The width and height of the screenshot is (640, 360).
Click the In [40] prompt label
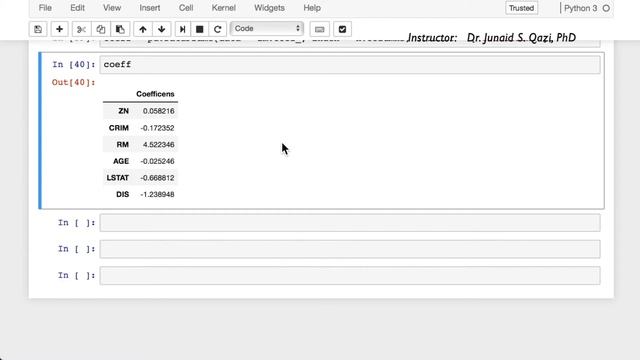73,64
